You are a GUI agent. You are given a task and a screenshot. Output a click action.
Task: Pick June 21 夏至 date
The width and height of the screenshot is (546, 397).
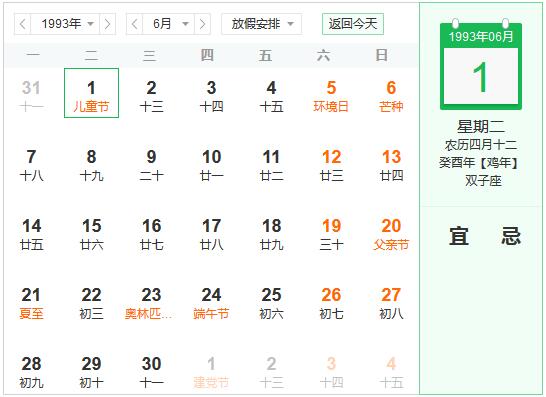point(31,303)
